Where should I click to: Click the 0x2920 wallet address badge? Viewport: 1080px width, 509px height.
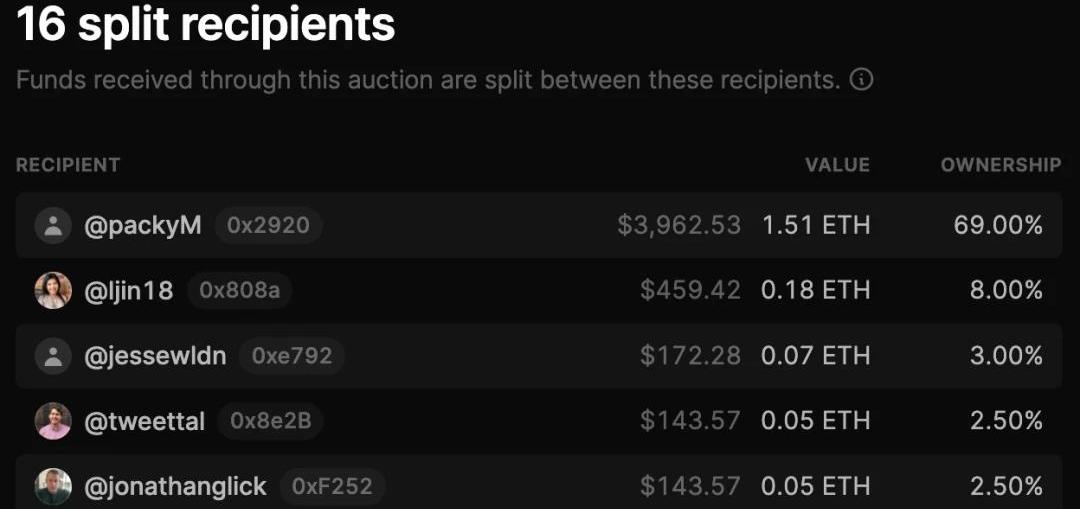[268, 225]
